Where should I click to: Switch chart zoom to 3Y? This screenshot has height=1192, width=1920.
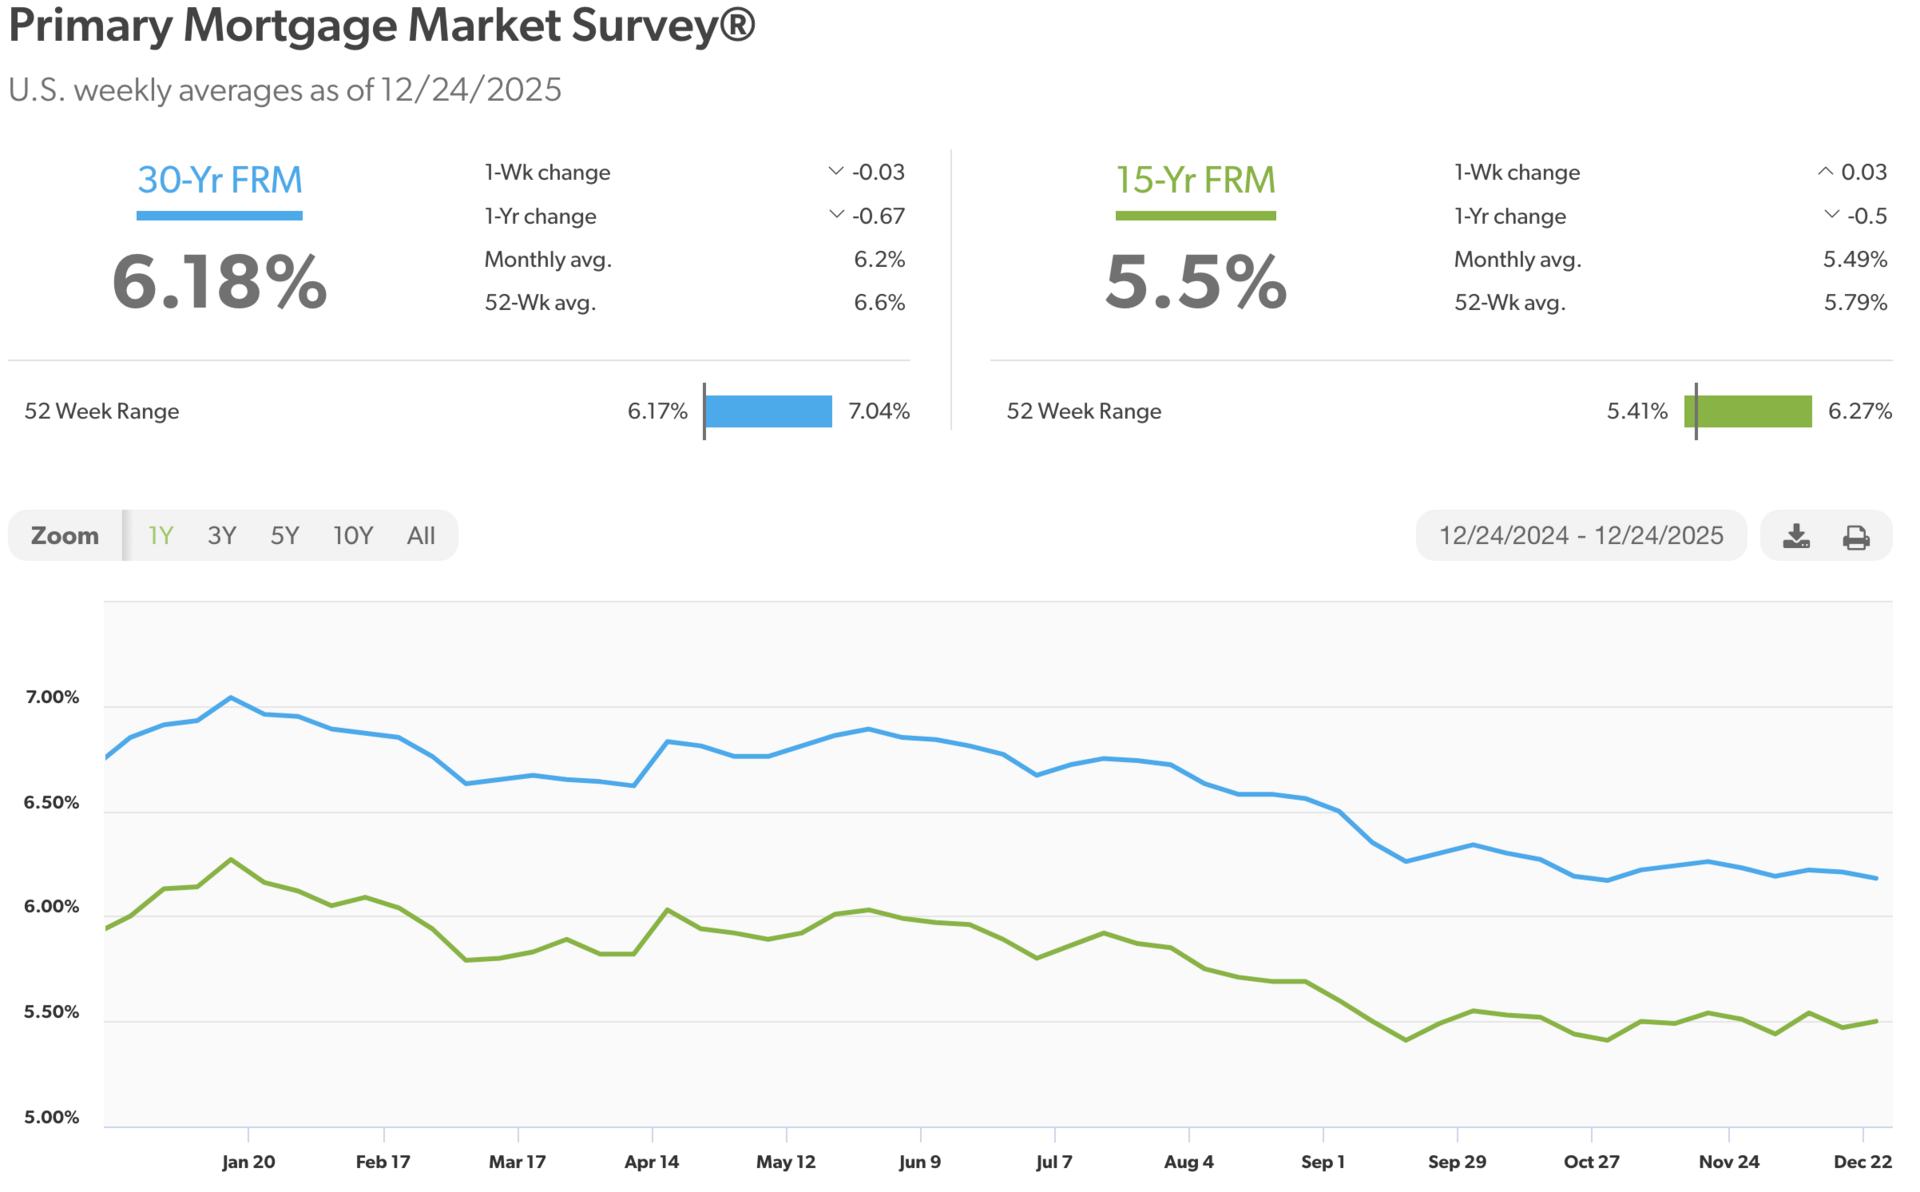pos(222,536)
